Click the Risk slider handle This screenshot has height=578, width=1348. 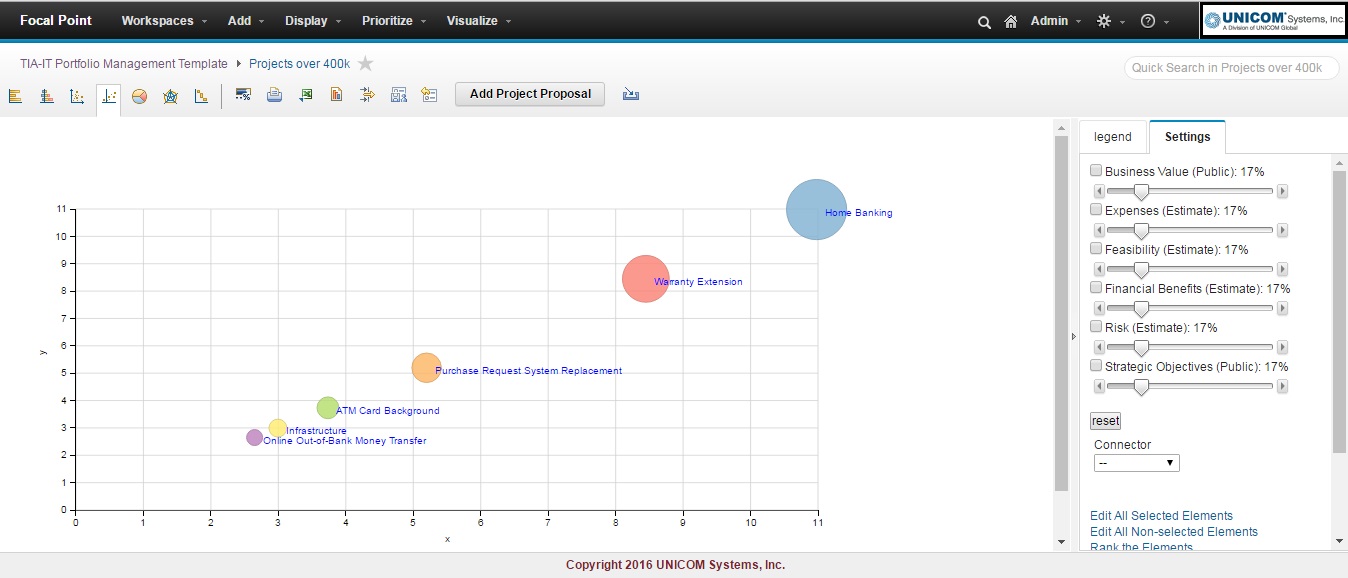click(1140, 347)
